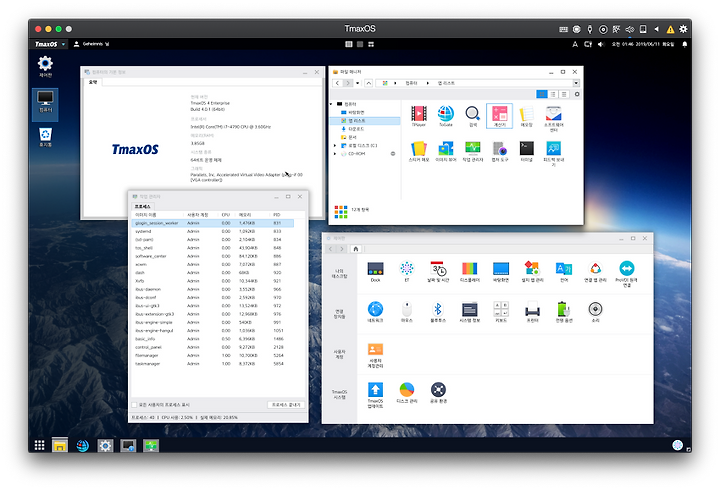Open the Recycle Bin desktop icon
Viewport: 720px width, 490px height.
pyautogui.click(x=45, y=137)
